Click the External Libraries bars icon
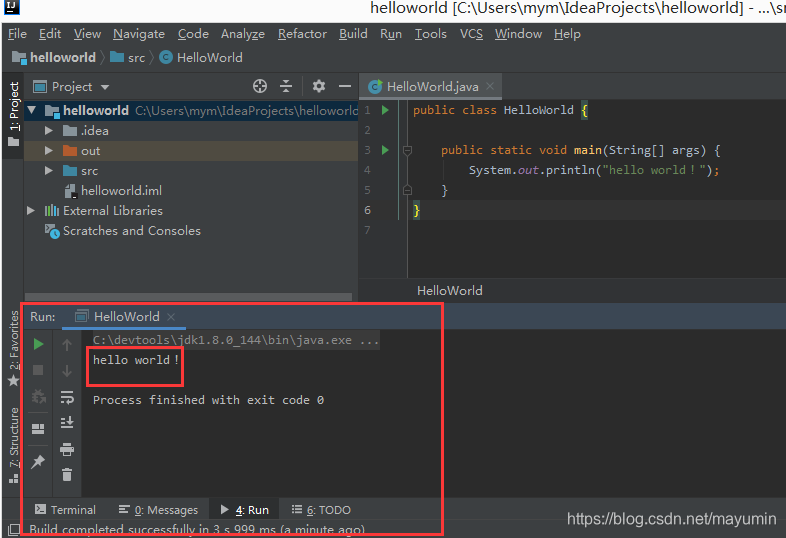The width and height of the screenshot is (786, 538). (x=52, y=211)
